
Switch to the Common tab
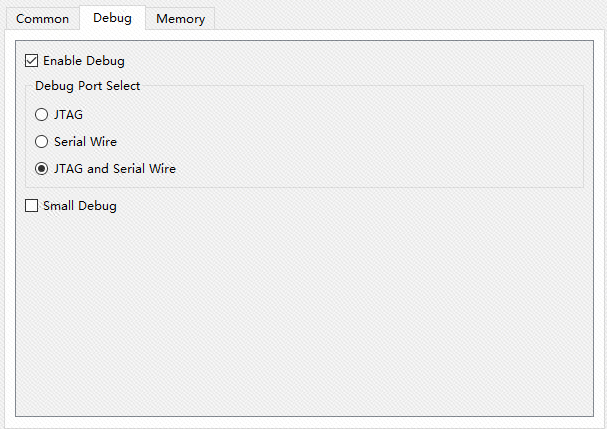pyautogui.click(x=43, y=19)
